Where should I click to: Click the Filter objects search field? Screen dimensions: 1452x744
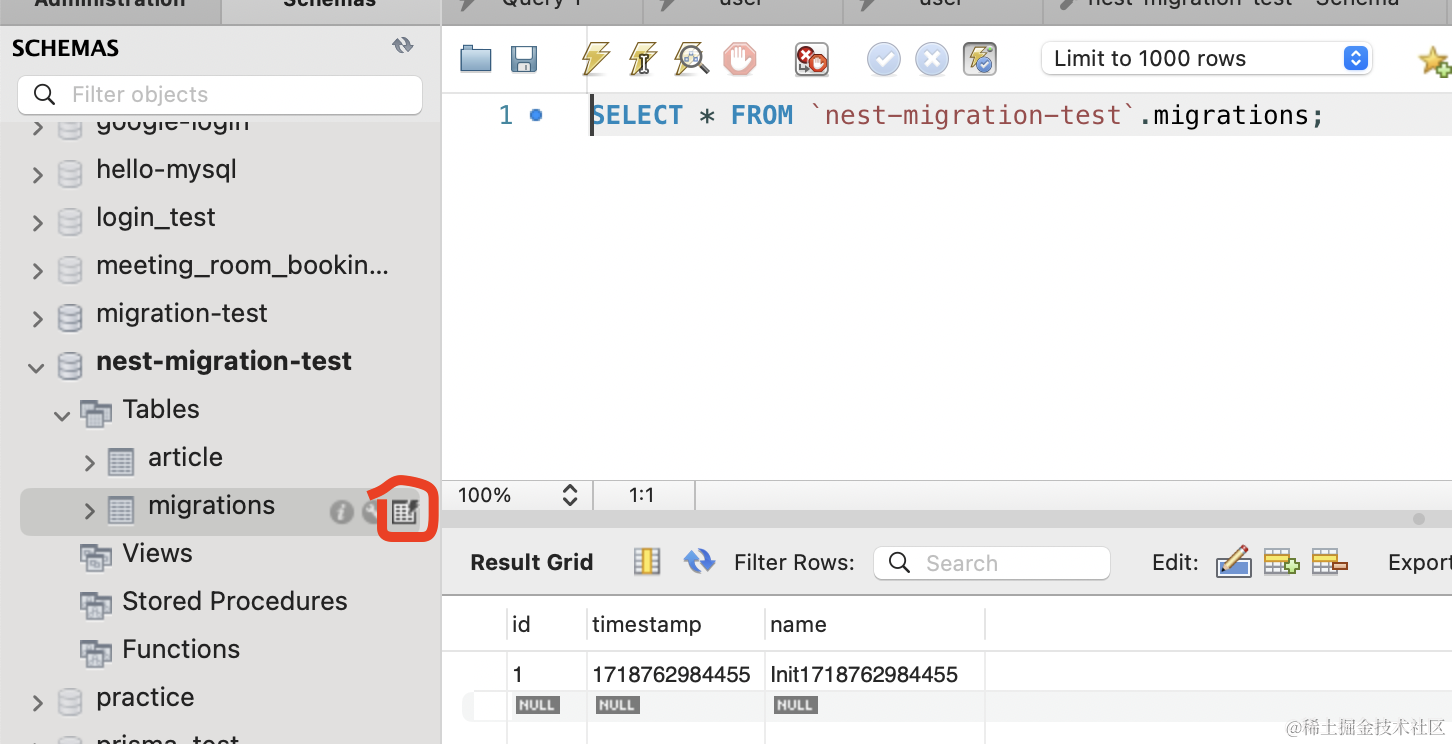[x=220, y=95]
